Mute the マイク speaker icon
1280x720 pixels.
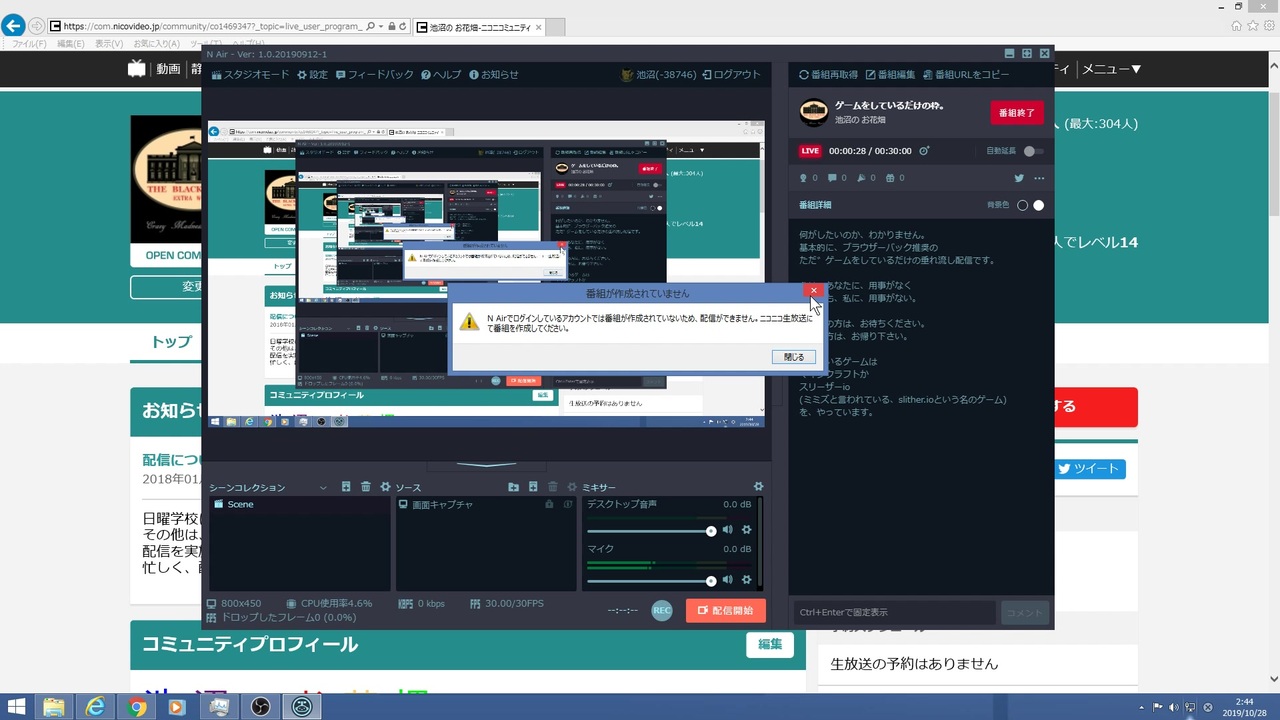(727, 579)
